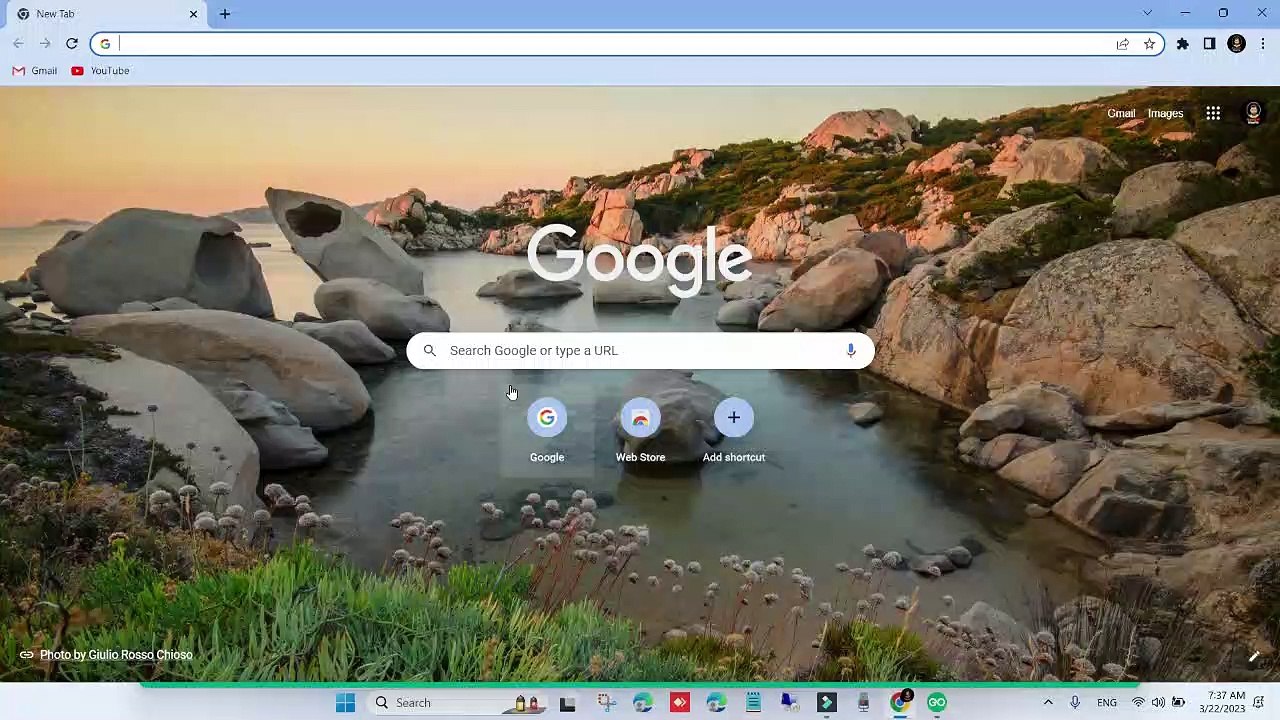Viewport: 1280px width, 720px height.
Task: Close the New Tab tab
Action: click(x=193, y=14)
